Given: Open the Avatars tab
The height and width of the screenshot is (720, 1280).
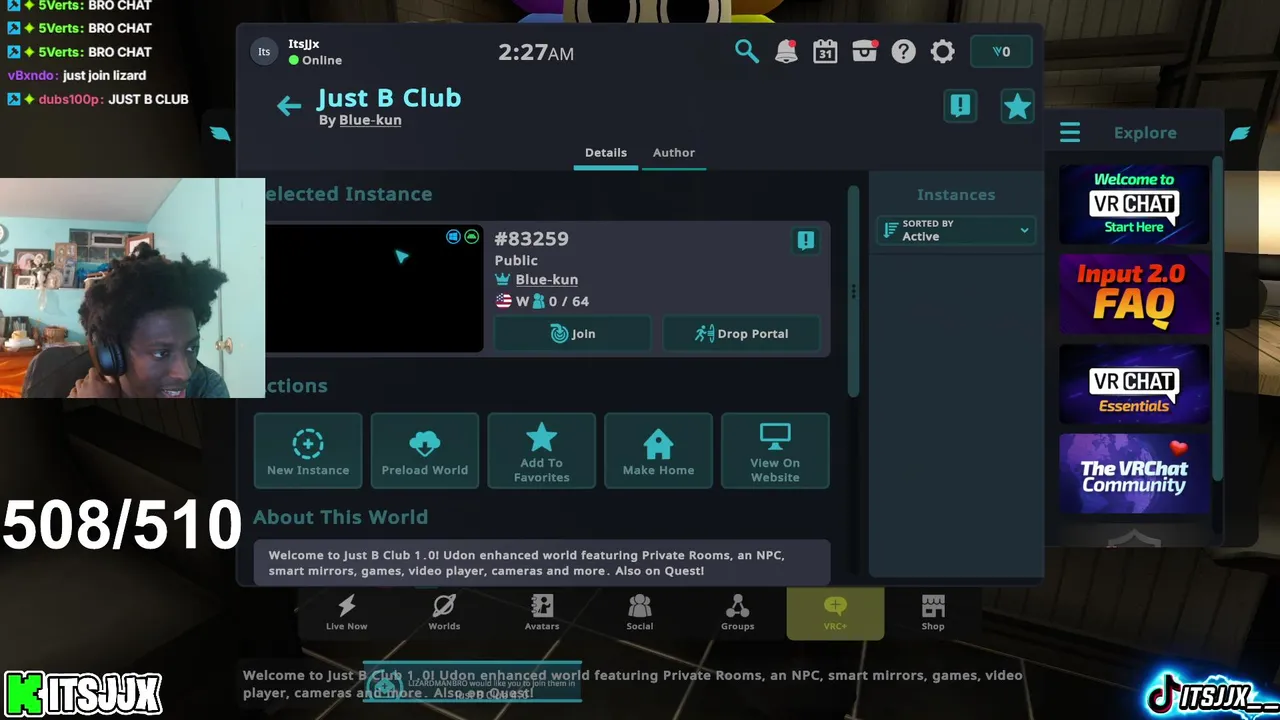Looking at the screenshot, I should (542, 613).
